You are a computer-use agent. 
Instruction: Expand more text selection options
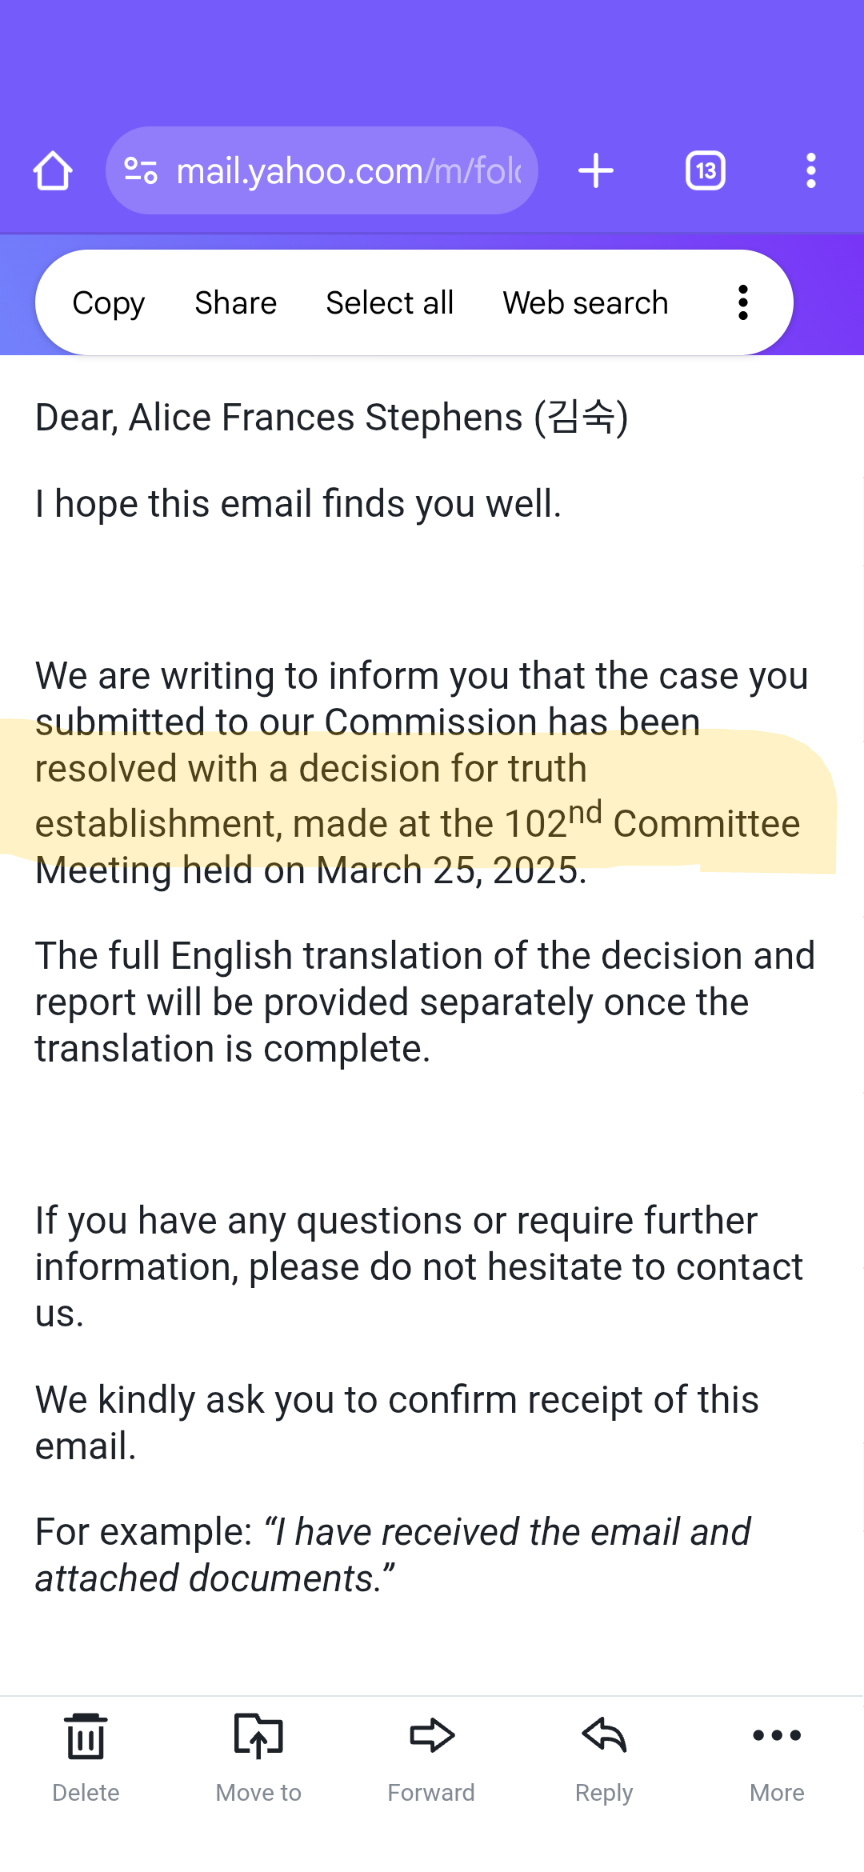pos(743,302)
